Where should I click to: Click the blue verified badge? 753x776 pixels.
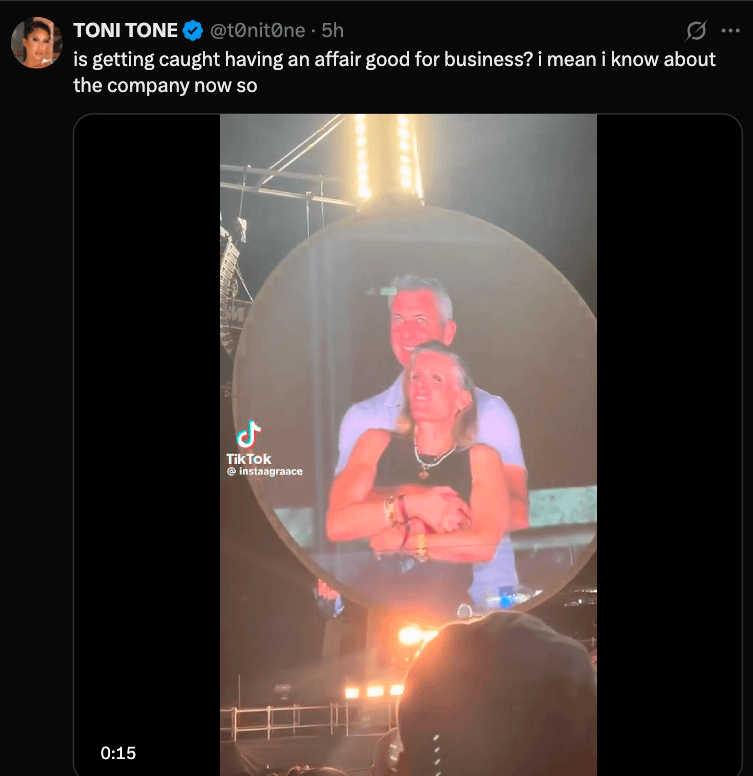pos(193,31)
